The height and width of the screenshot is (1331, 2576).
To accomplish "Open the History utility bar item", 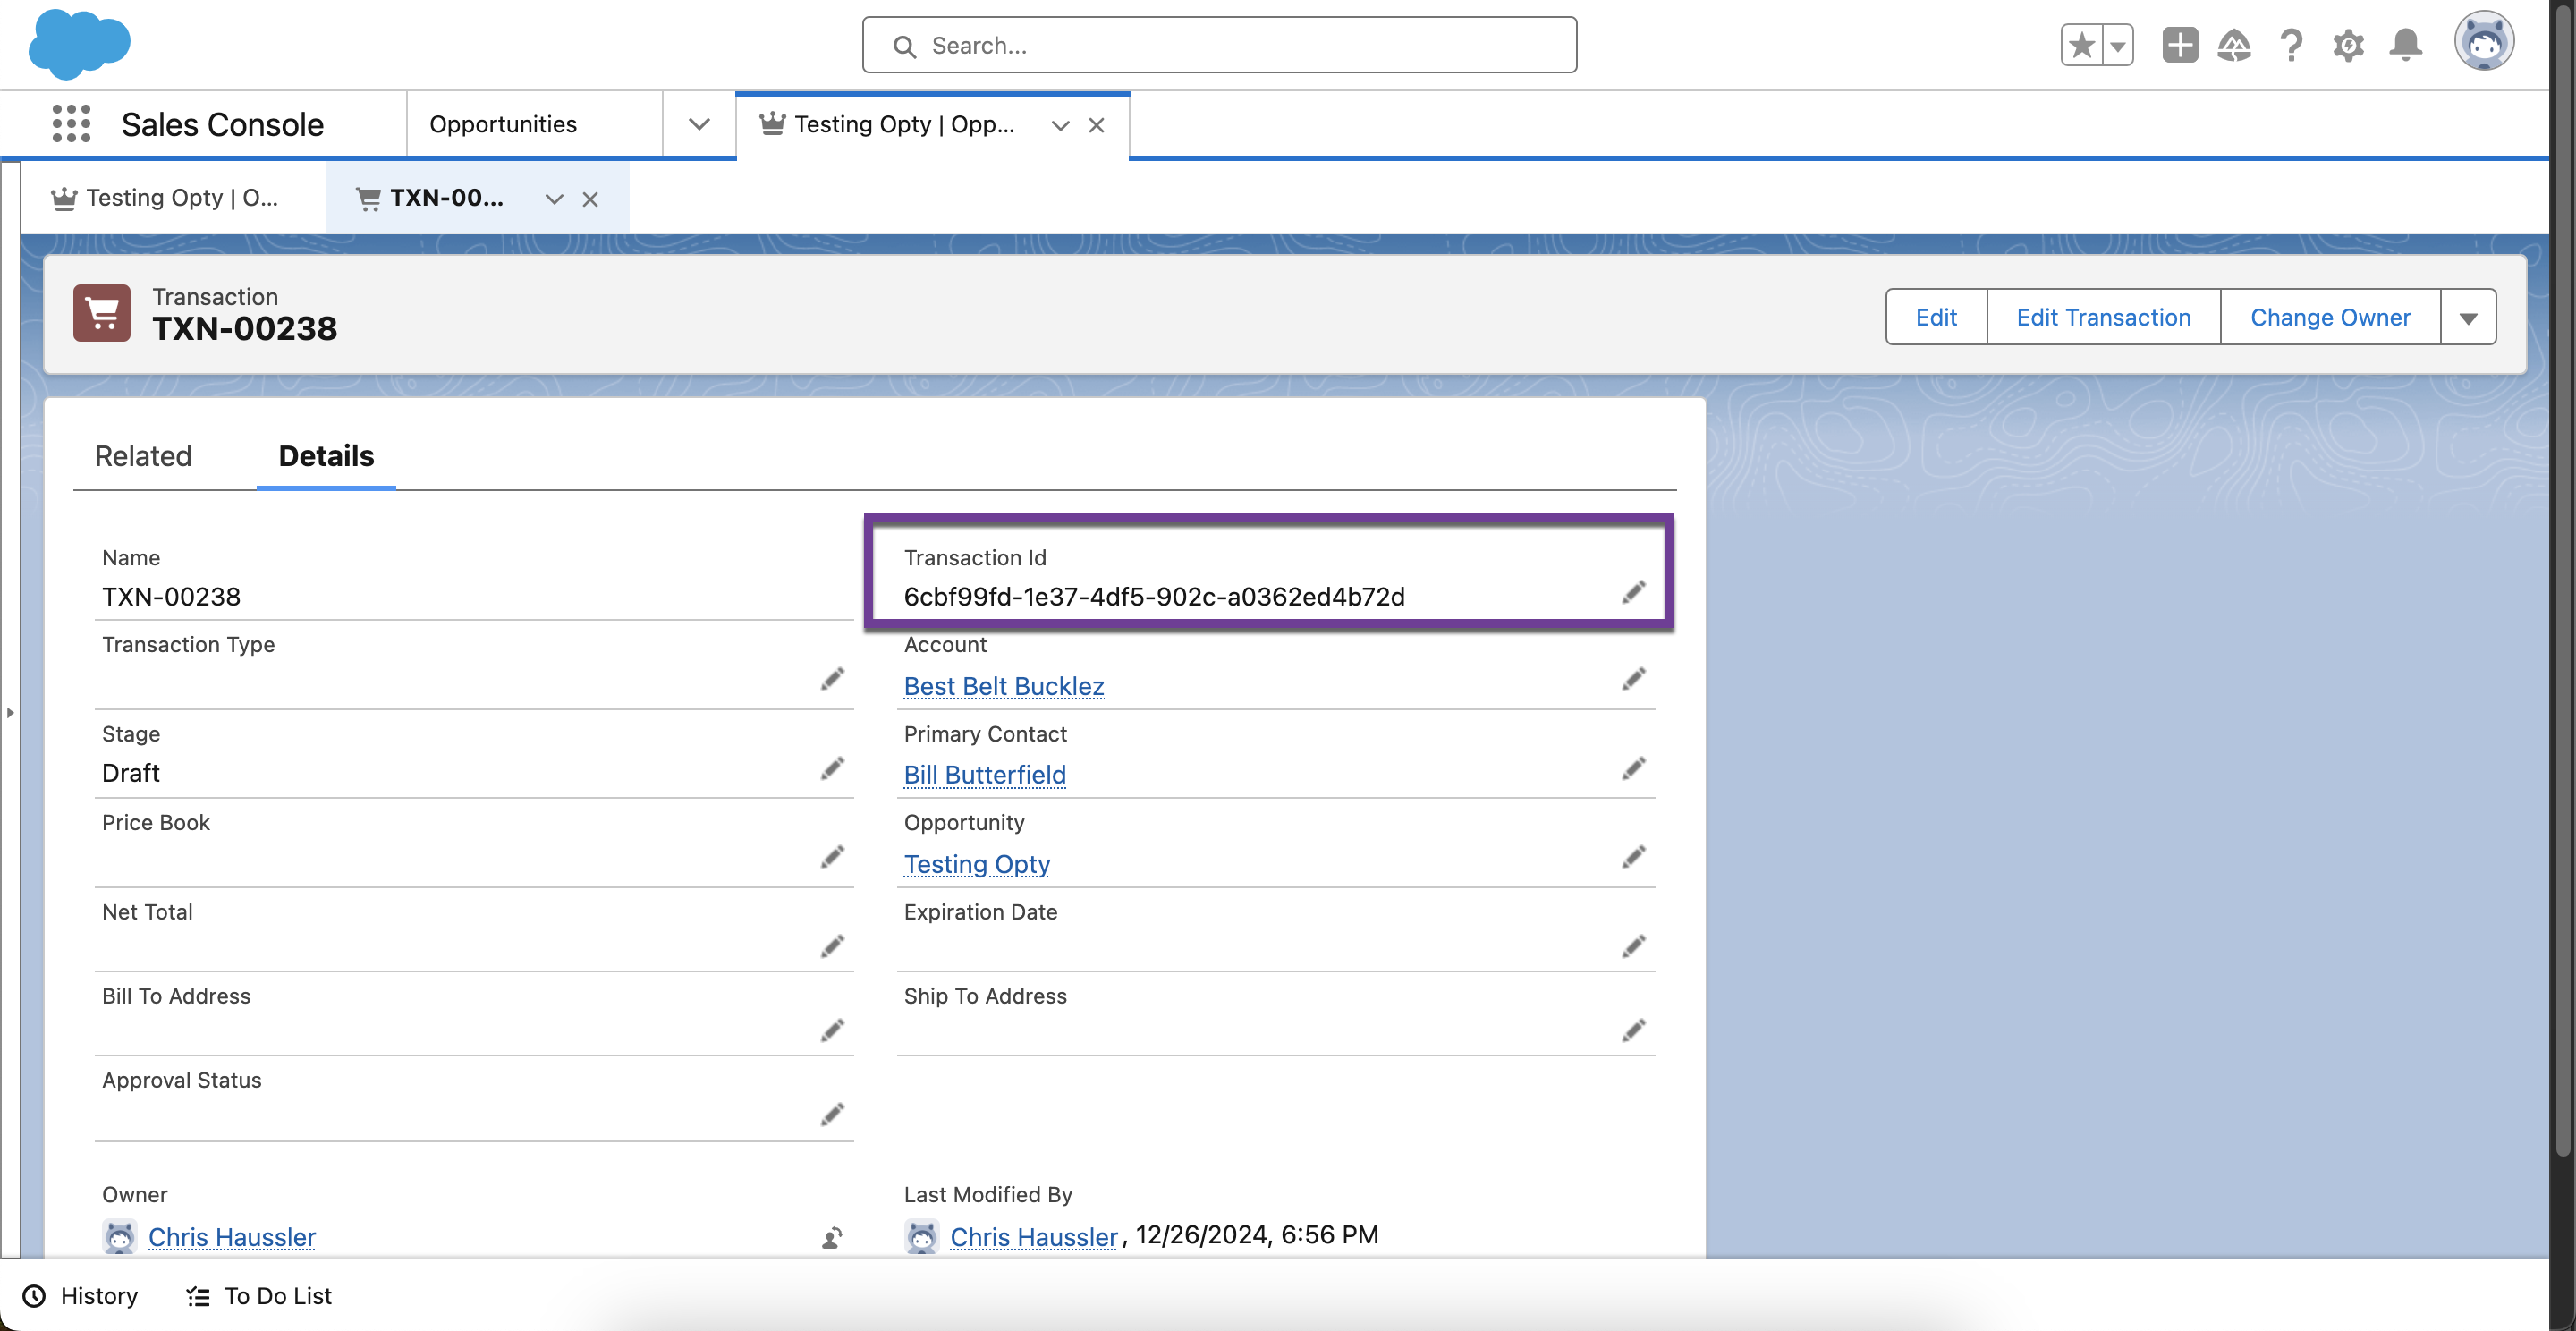I will click(x=80, y=1296).
